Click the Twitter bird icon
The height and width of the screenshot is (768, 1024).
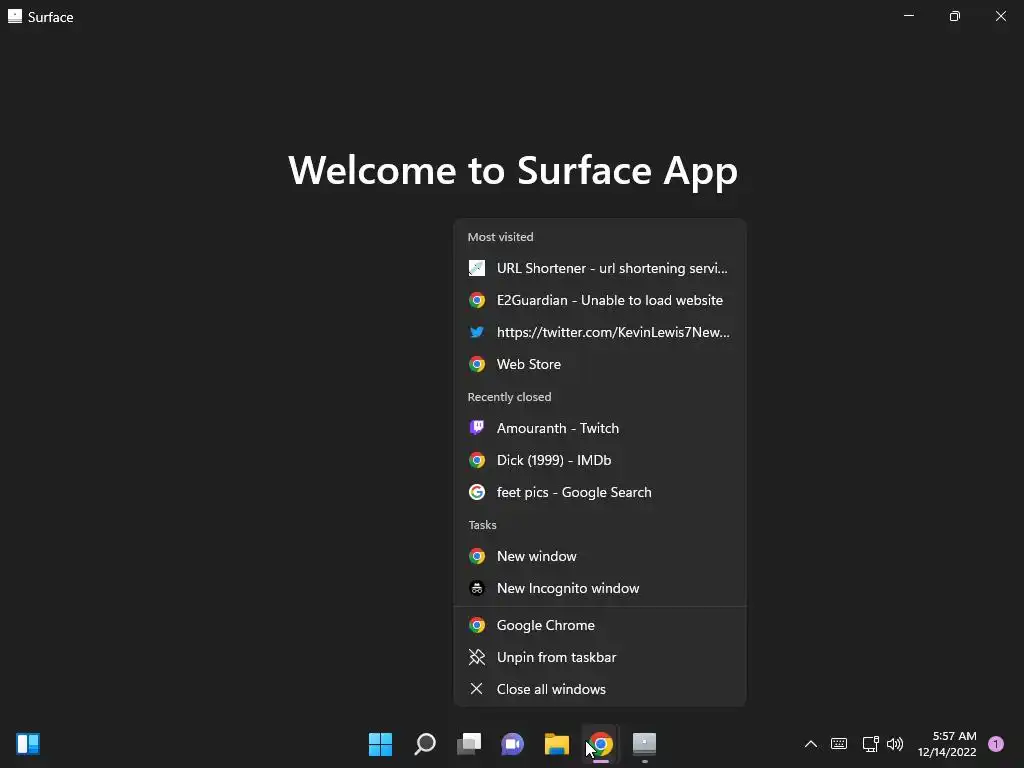477,332
